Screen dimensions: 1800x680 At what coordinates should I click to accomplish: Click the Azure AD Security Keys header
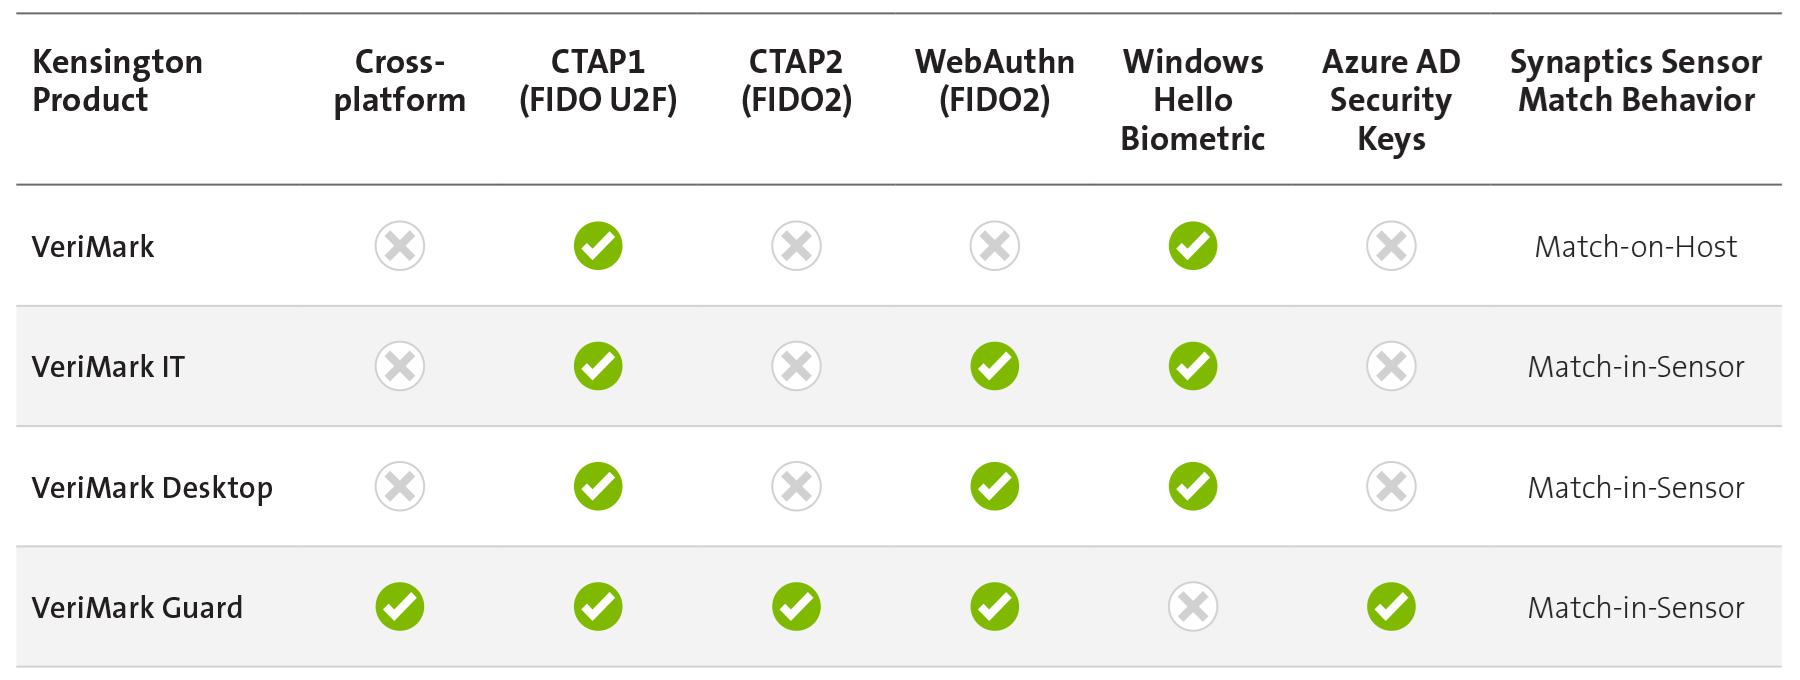[1391, 100]
